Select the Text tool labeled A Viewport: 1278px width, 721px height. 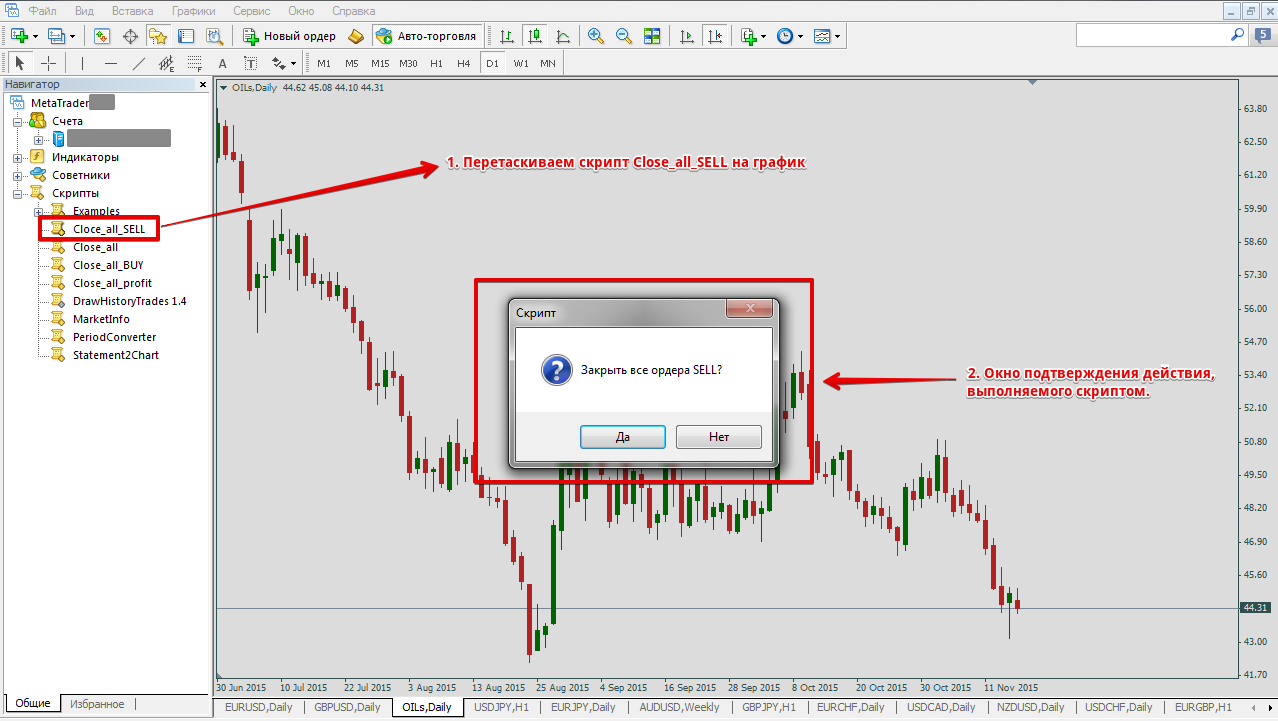click(222, 63)
